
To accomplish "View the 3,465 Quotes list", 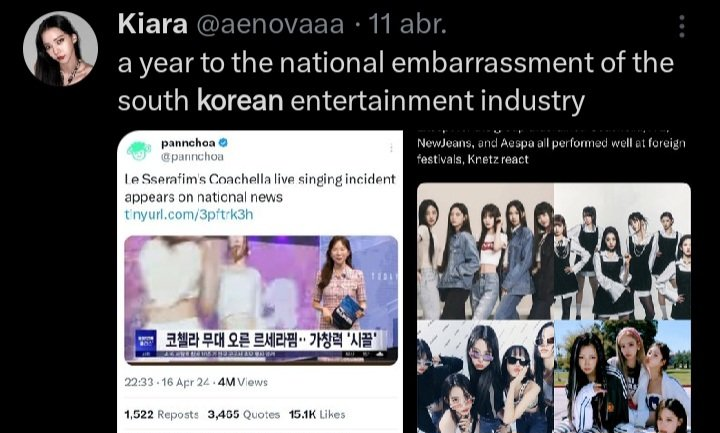I will click(x=243, y=414).
